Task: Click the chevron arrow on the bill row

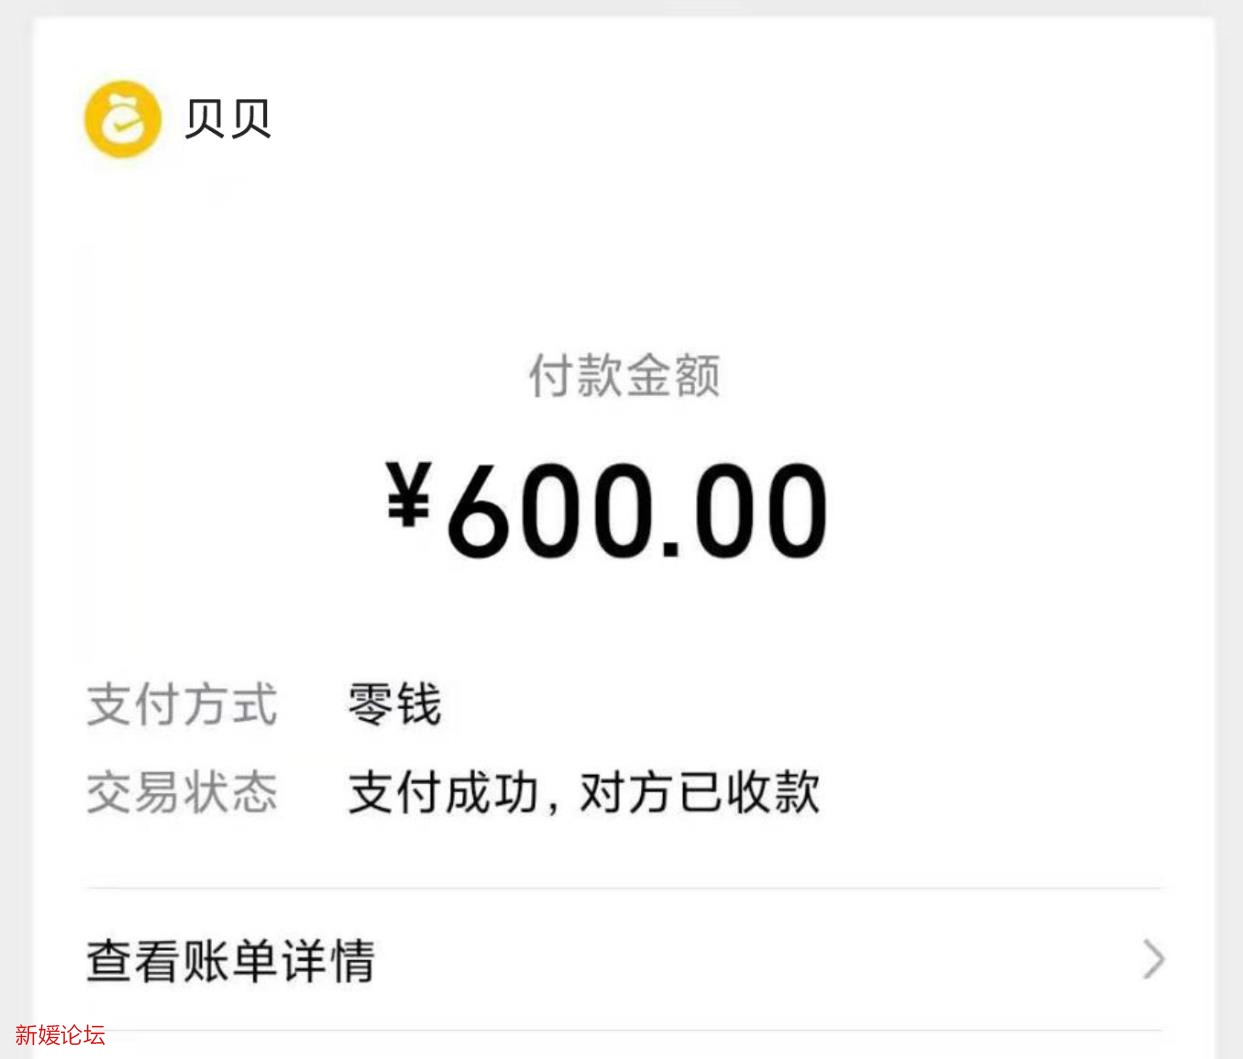Action: click(x=1152, y=958)
